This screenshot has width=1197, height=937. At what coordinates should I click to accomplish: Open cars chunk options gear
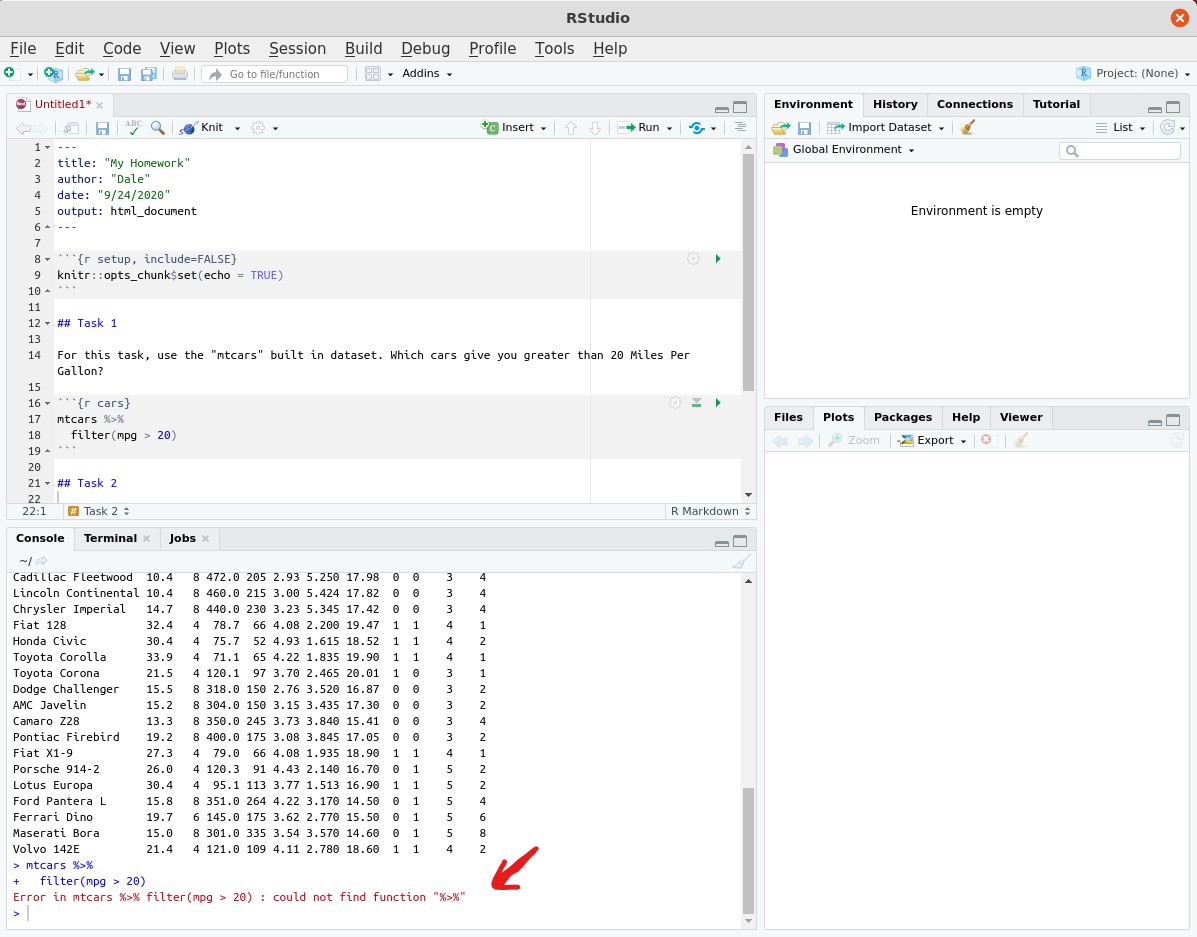[x=675, y=402]
